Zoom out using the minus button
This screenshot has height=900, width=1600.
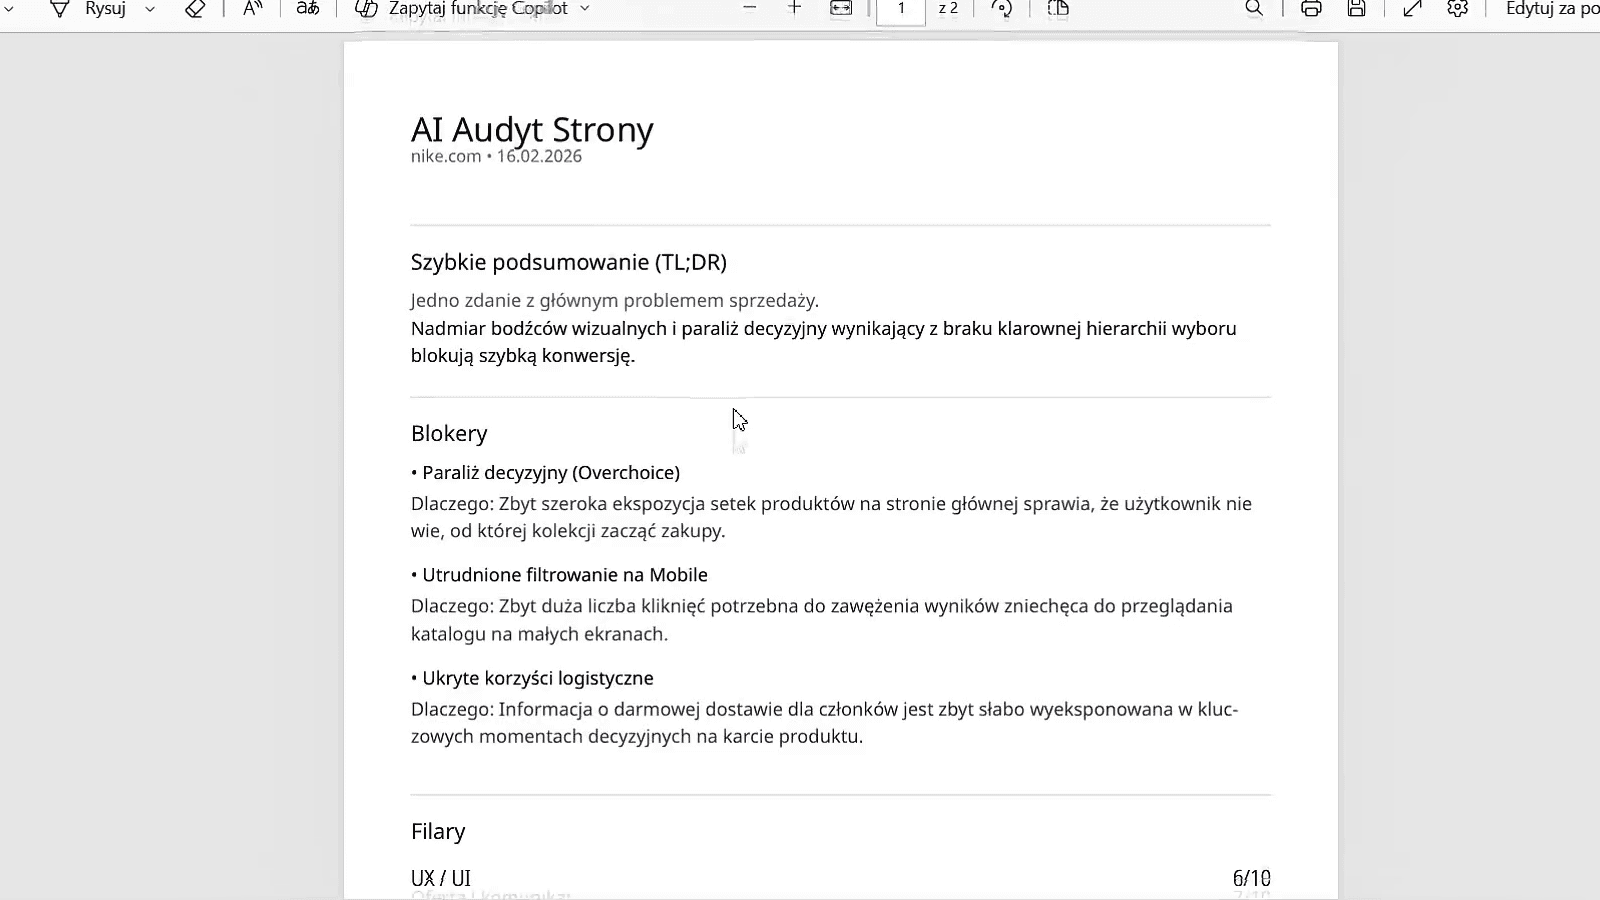(750, 9)
